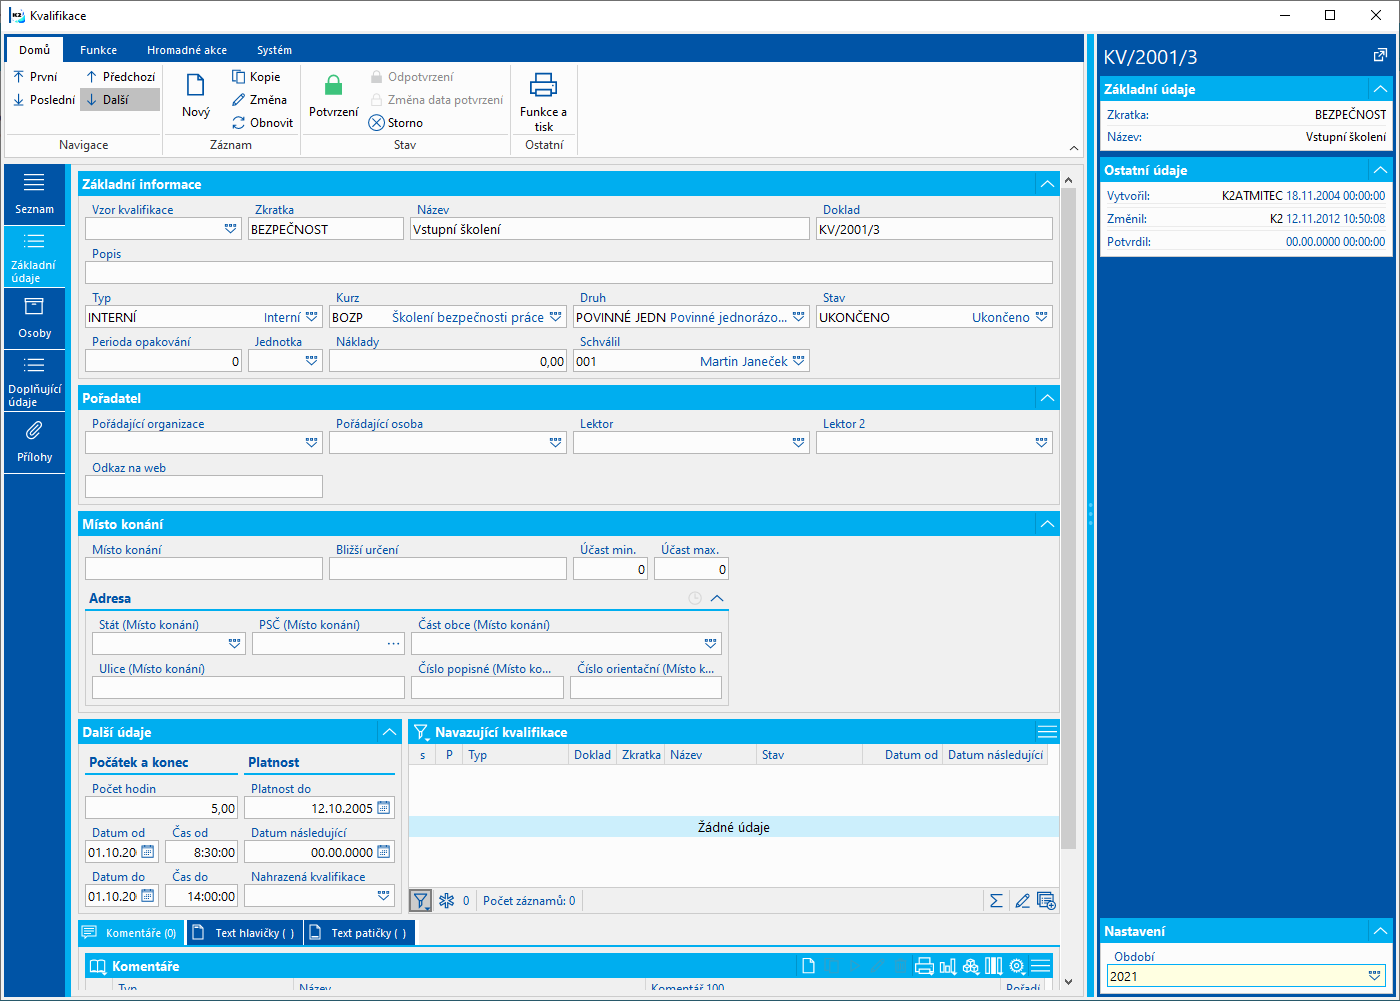The height and width of the screenshot is (1001, 1400).
Task: Pop out the KV/2001/3 side panel
Action: [1380, 56]
